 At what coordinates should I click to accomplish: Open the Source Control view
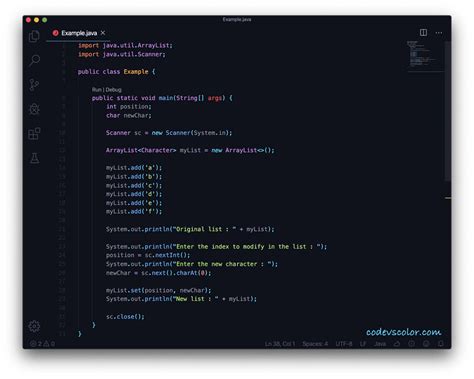pos(34,85)
